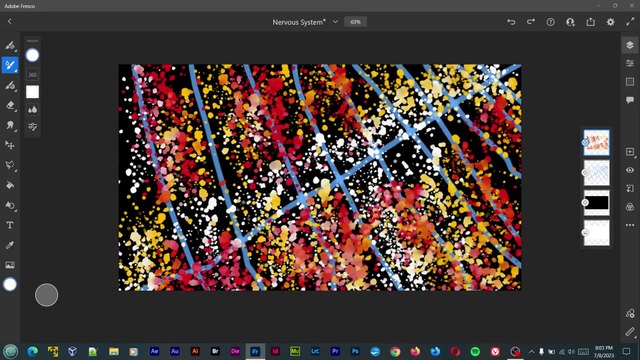Select the active Live Brushes tool
Screen dimensions: 640x360
click(10, 65)
